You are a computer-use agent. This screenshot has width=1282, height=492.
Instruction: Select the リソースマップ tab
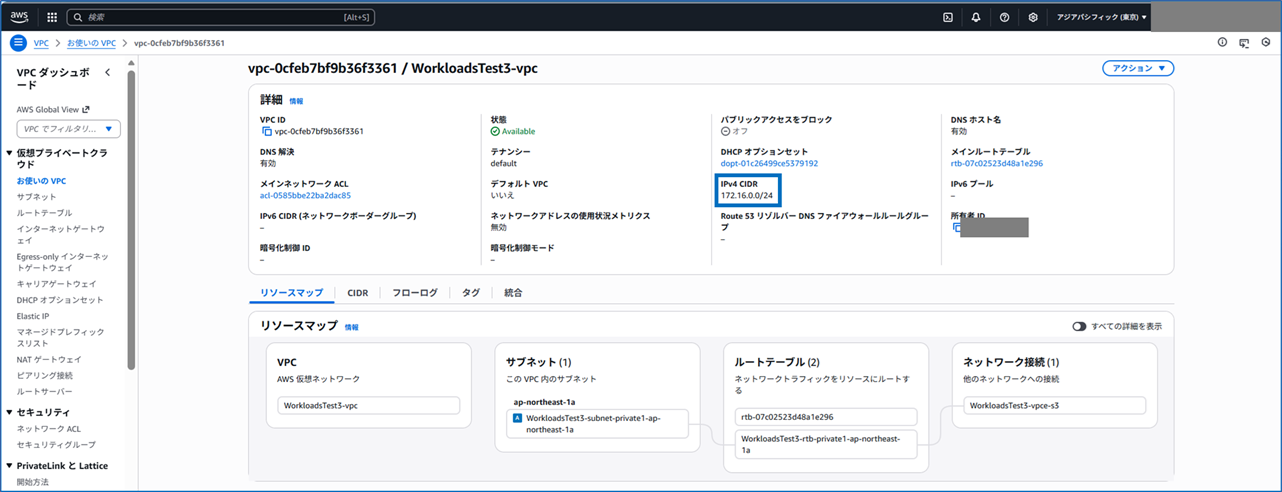click(x=291, y=293)
